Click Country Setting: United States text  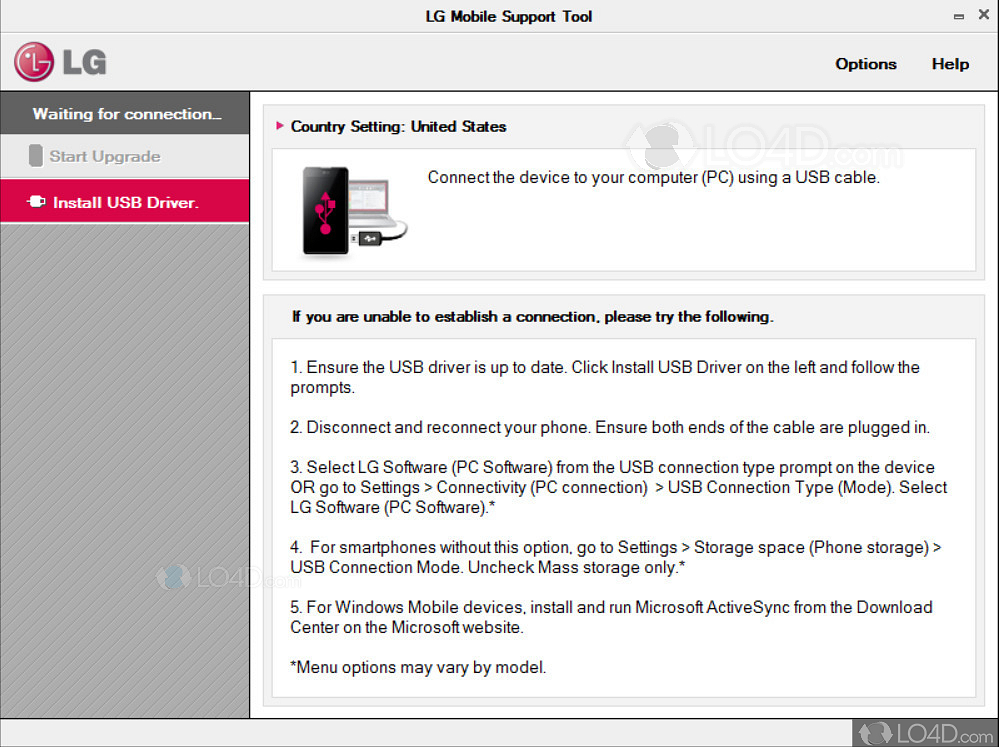(398, 126)
